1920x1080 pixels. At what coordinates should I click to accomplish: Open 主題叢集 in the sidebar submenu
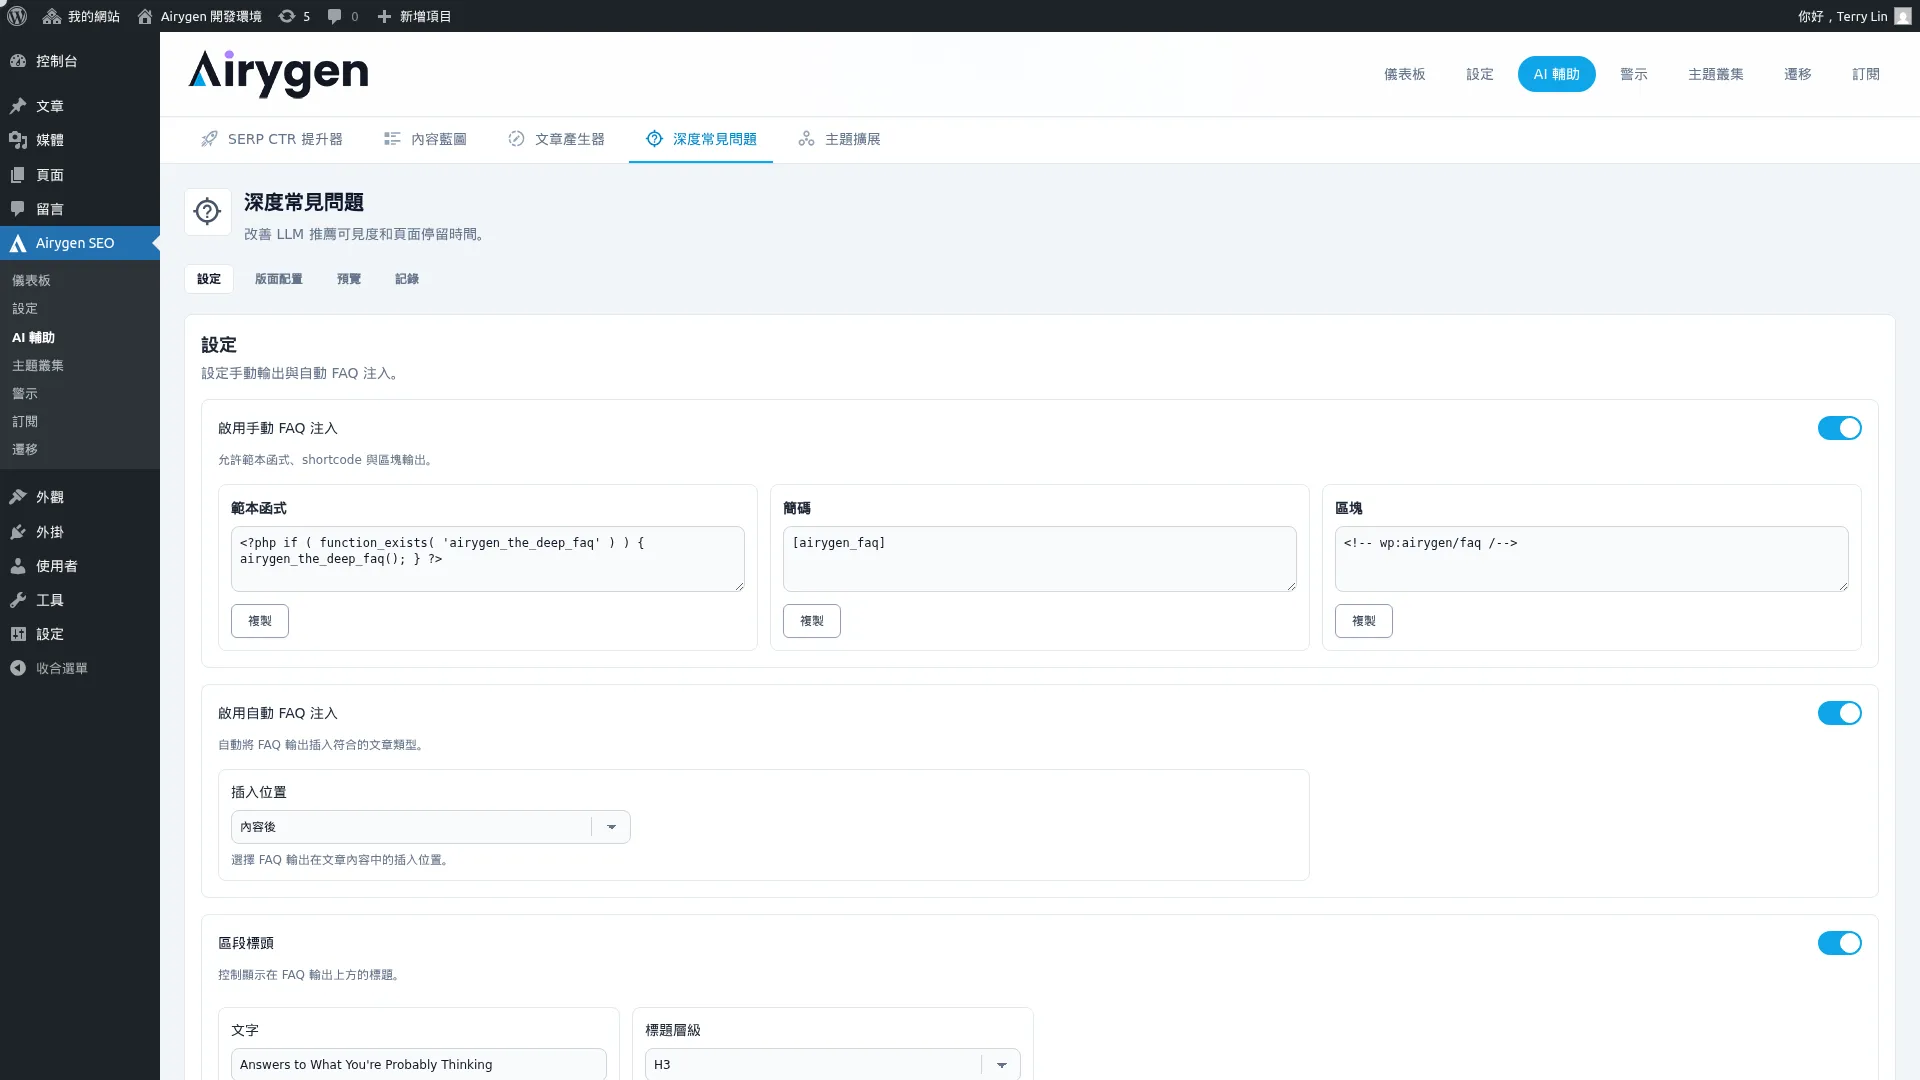pos(80,366)
